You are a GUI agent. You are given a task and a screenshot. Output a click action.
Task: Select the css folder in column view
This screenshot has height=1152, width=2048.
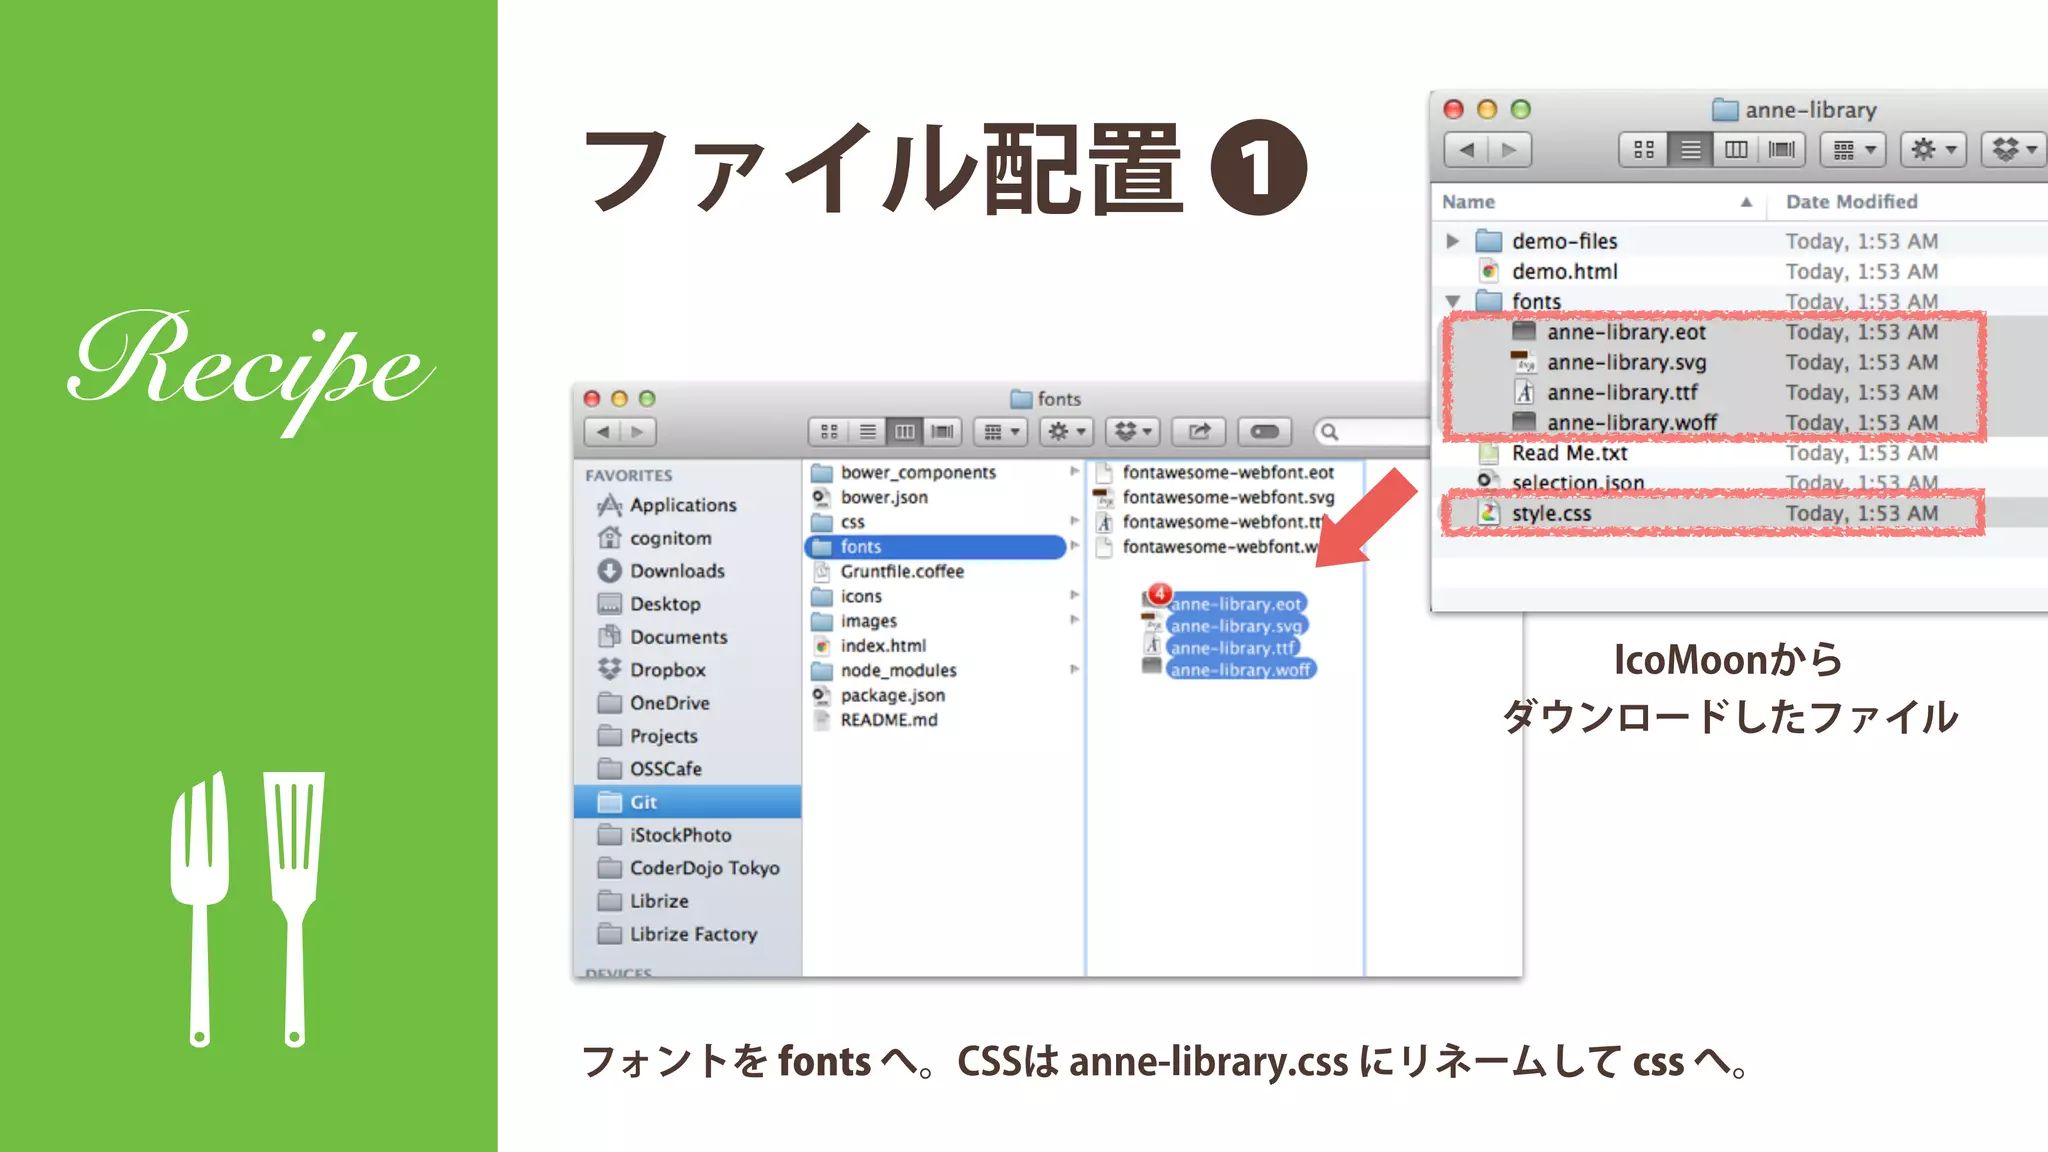pos(852,522)
